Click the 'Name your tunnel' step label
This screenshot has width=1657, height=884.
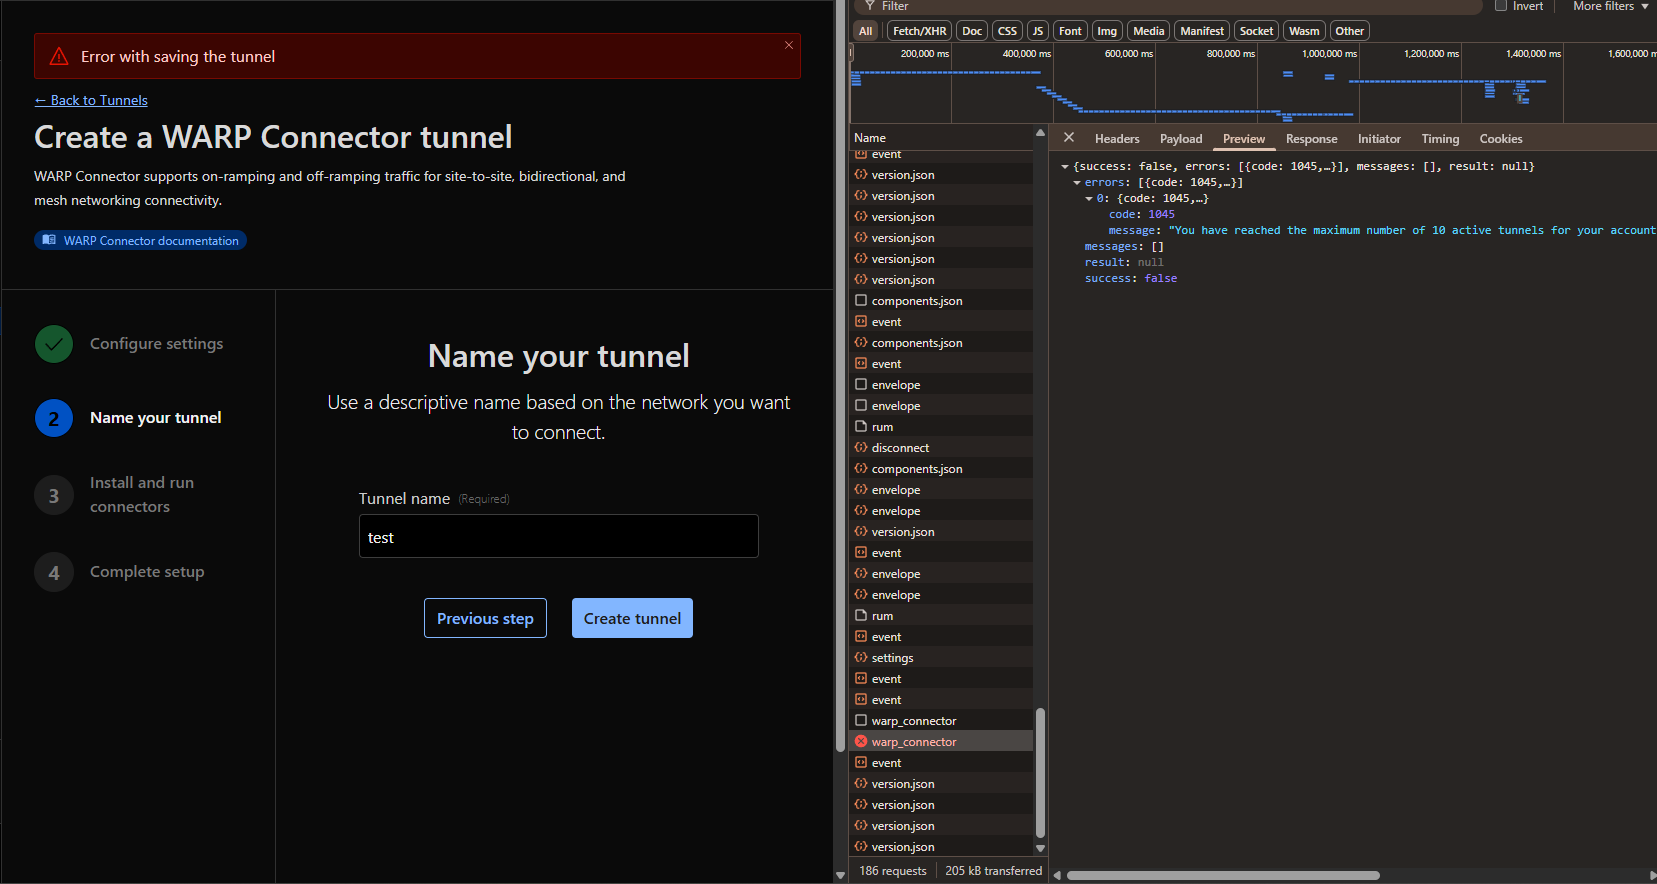click(156, 418)
